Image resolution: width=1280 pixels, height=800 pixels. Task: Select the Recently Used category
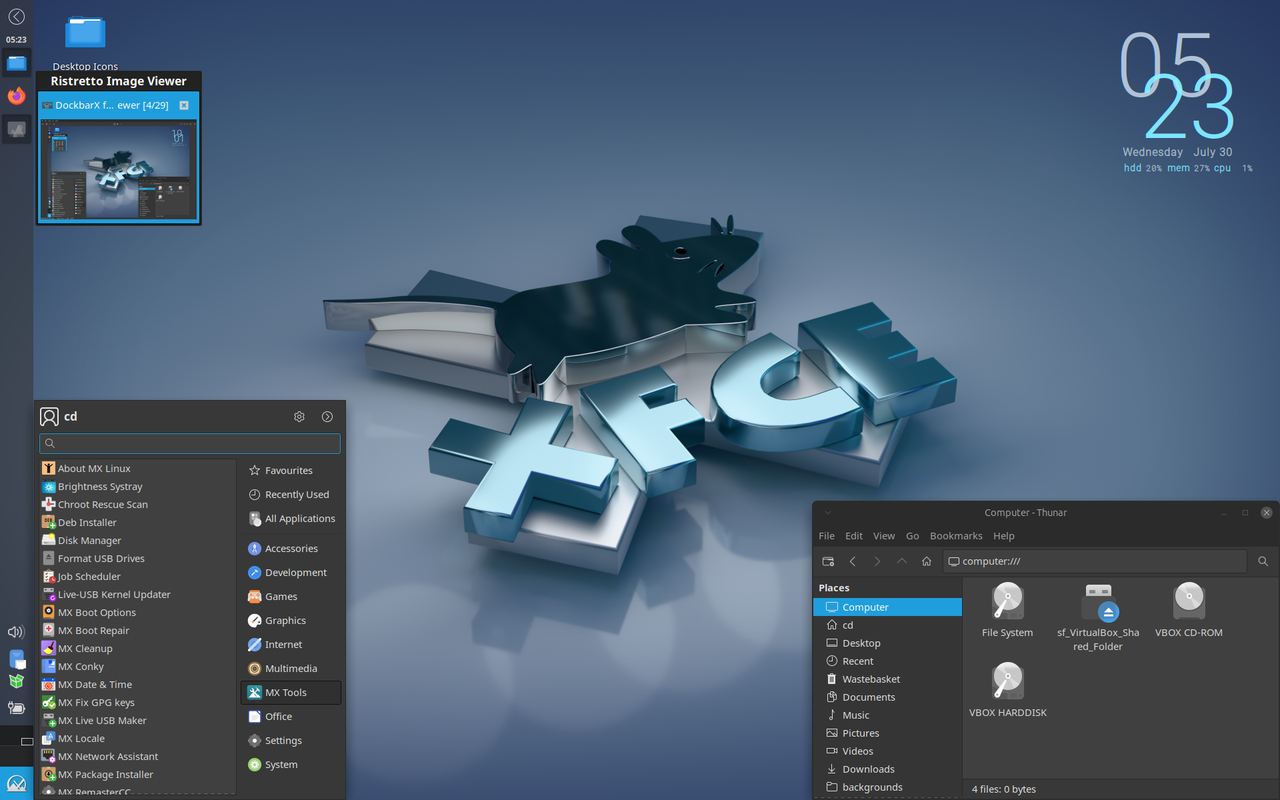[x=291, y=494]
